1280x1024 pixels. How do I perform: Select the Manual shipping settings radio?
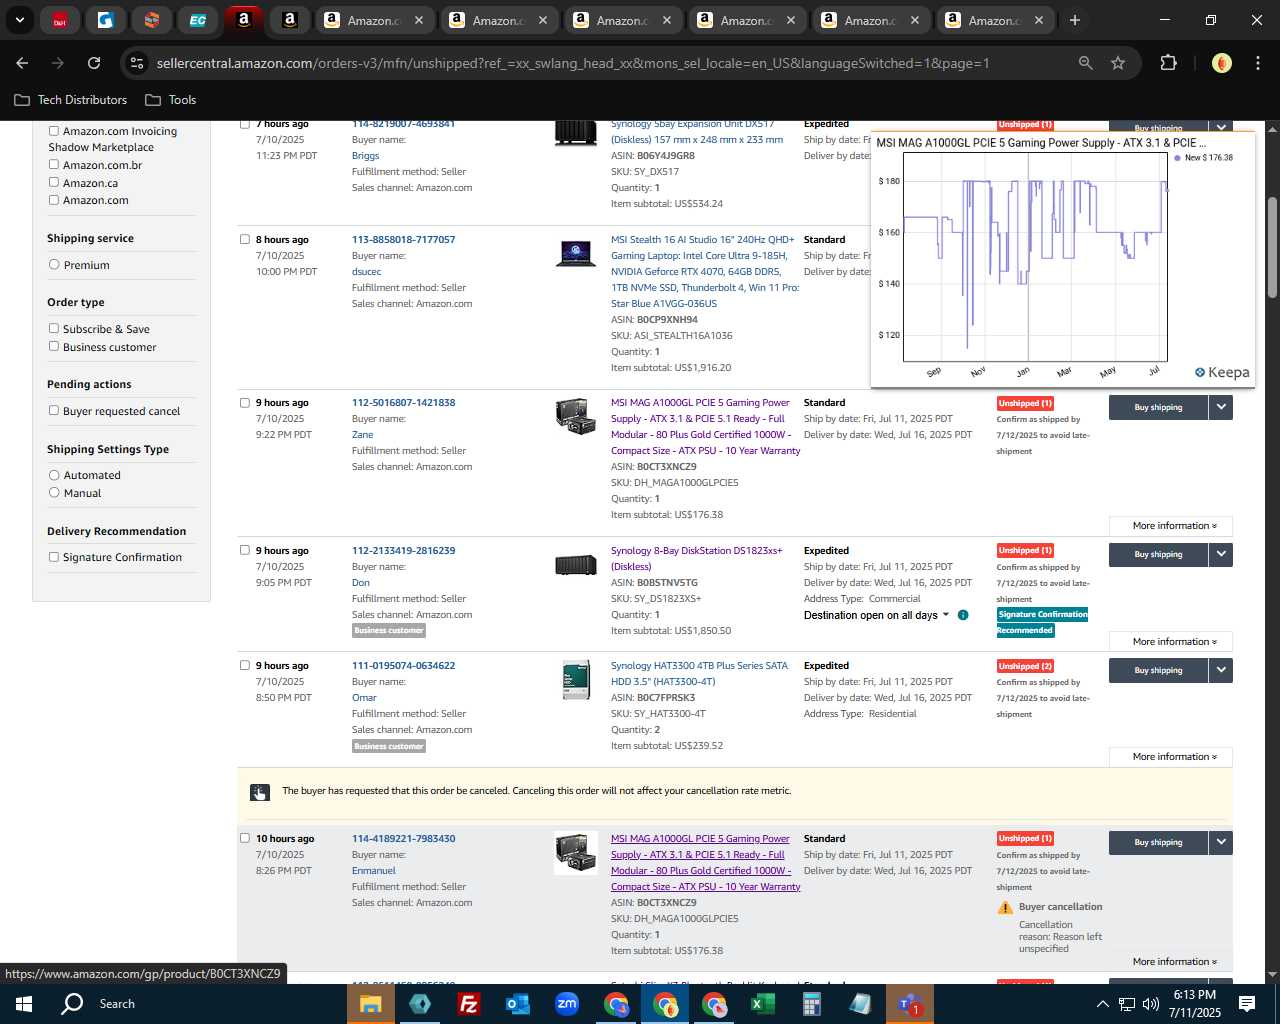pos(54,492)
